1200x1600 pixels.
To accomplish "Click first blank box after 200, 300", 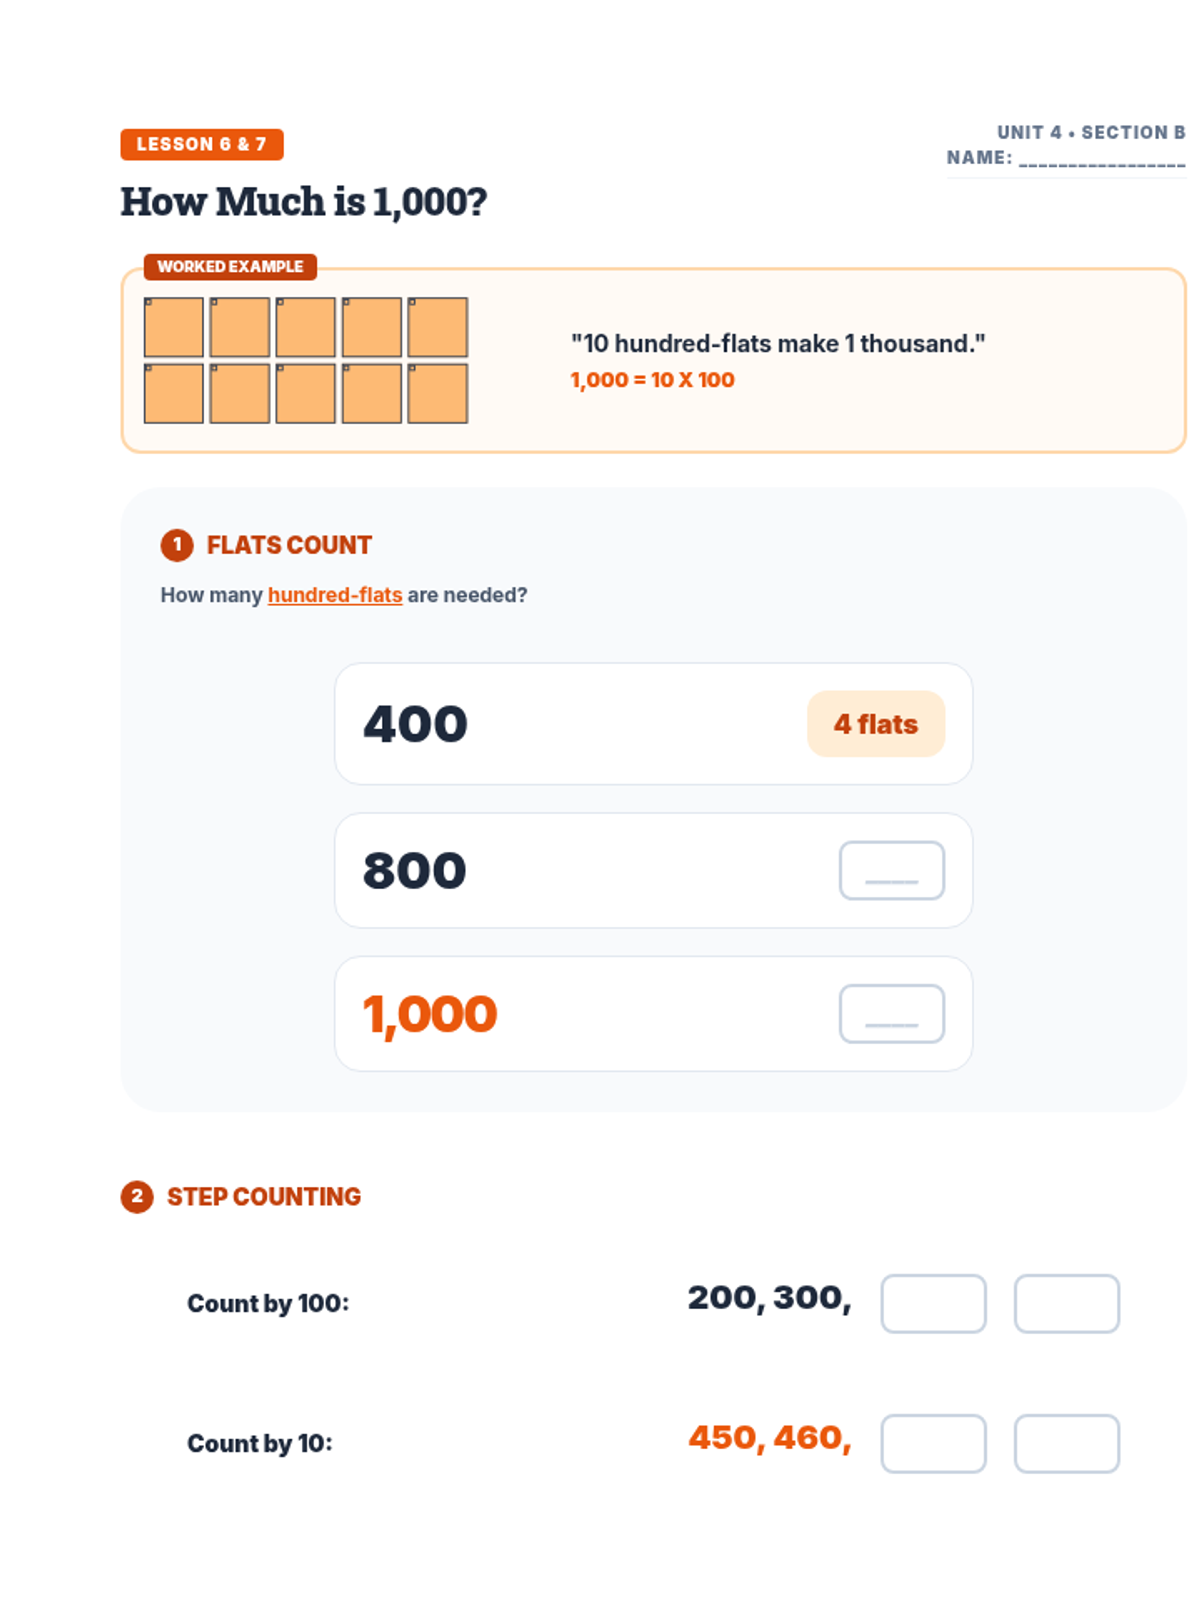I will (x=933, y=1303).
